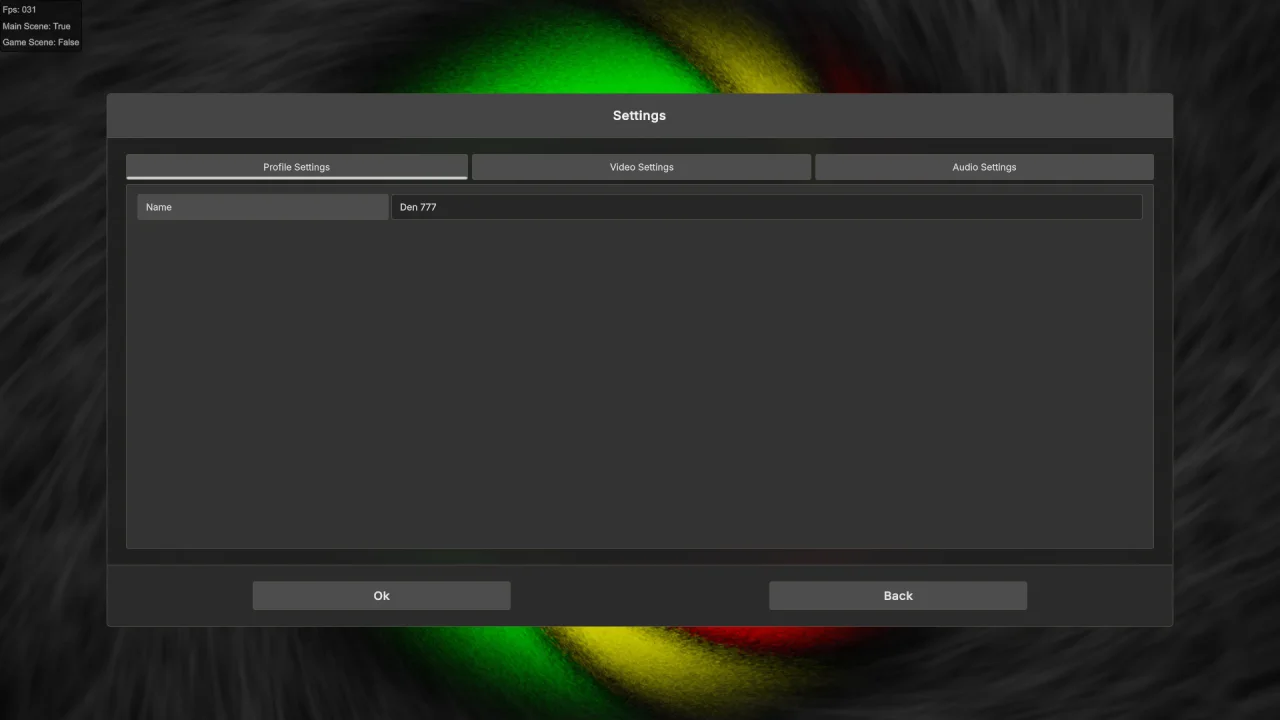Click the Fps: 031 debug readout
The width and height of the screenshot is (1280, 720).
pos(19,10)
